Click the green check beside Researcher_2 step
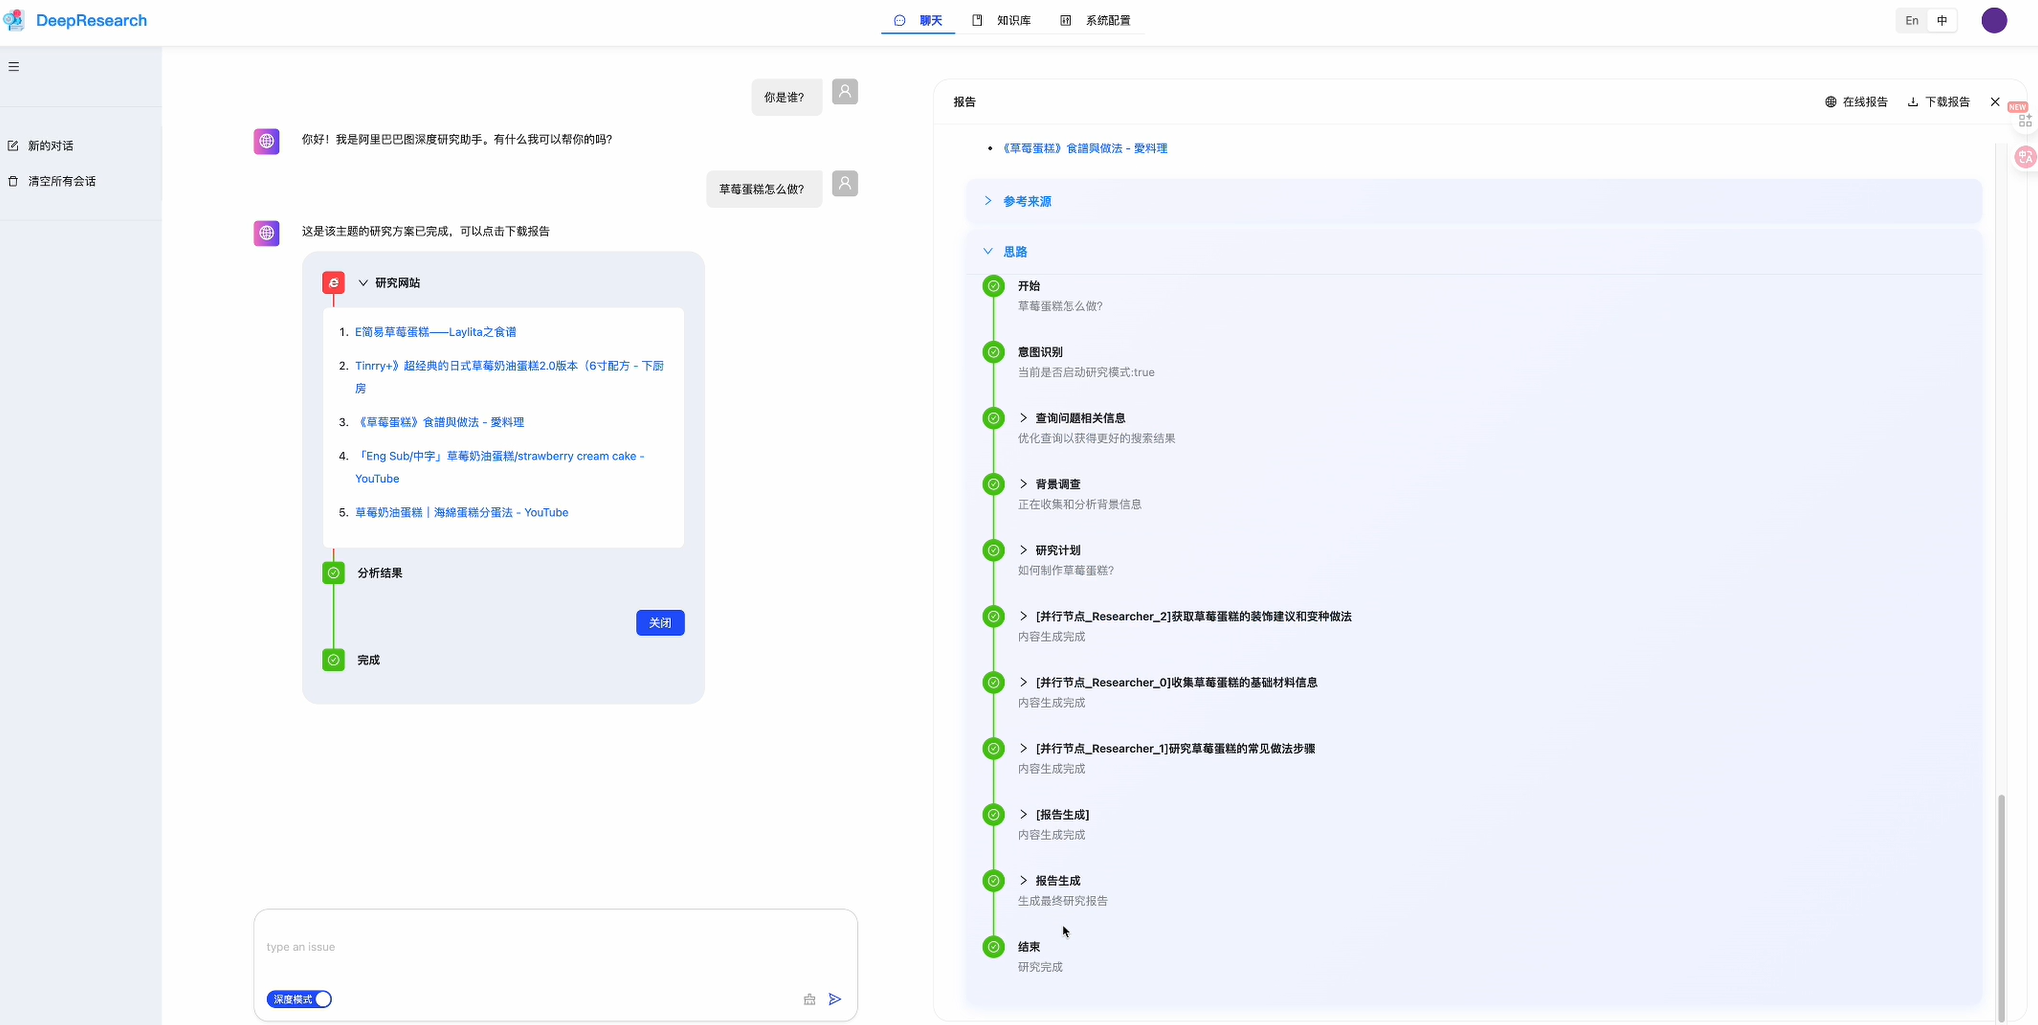 click(993, 616)
